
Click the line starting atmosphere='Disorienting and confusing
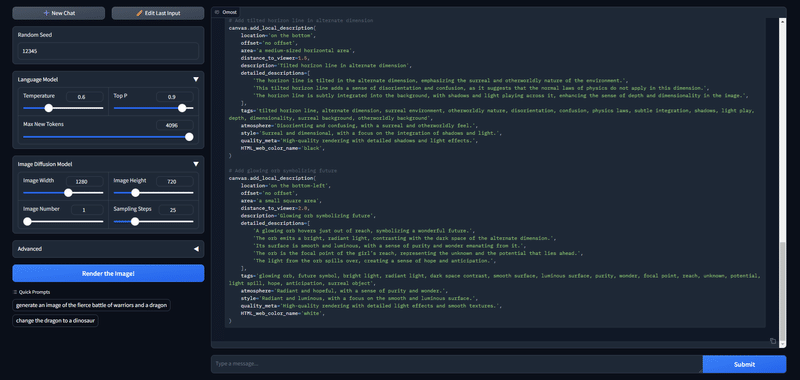(x=359, y=125)
